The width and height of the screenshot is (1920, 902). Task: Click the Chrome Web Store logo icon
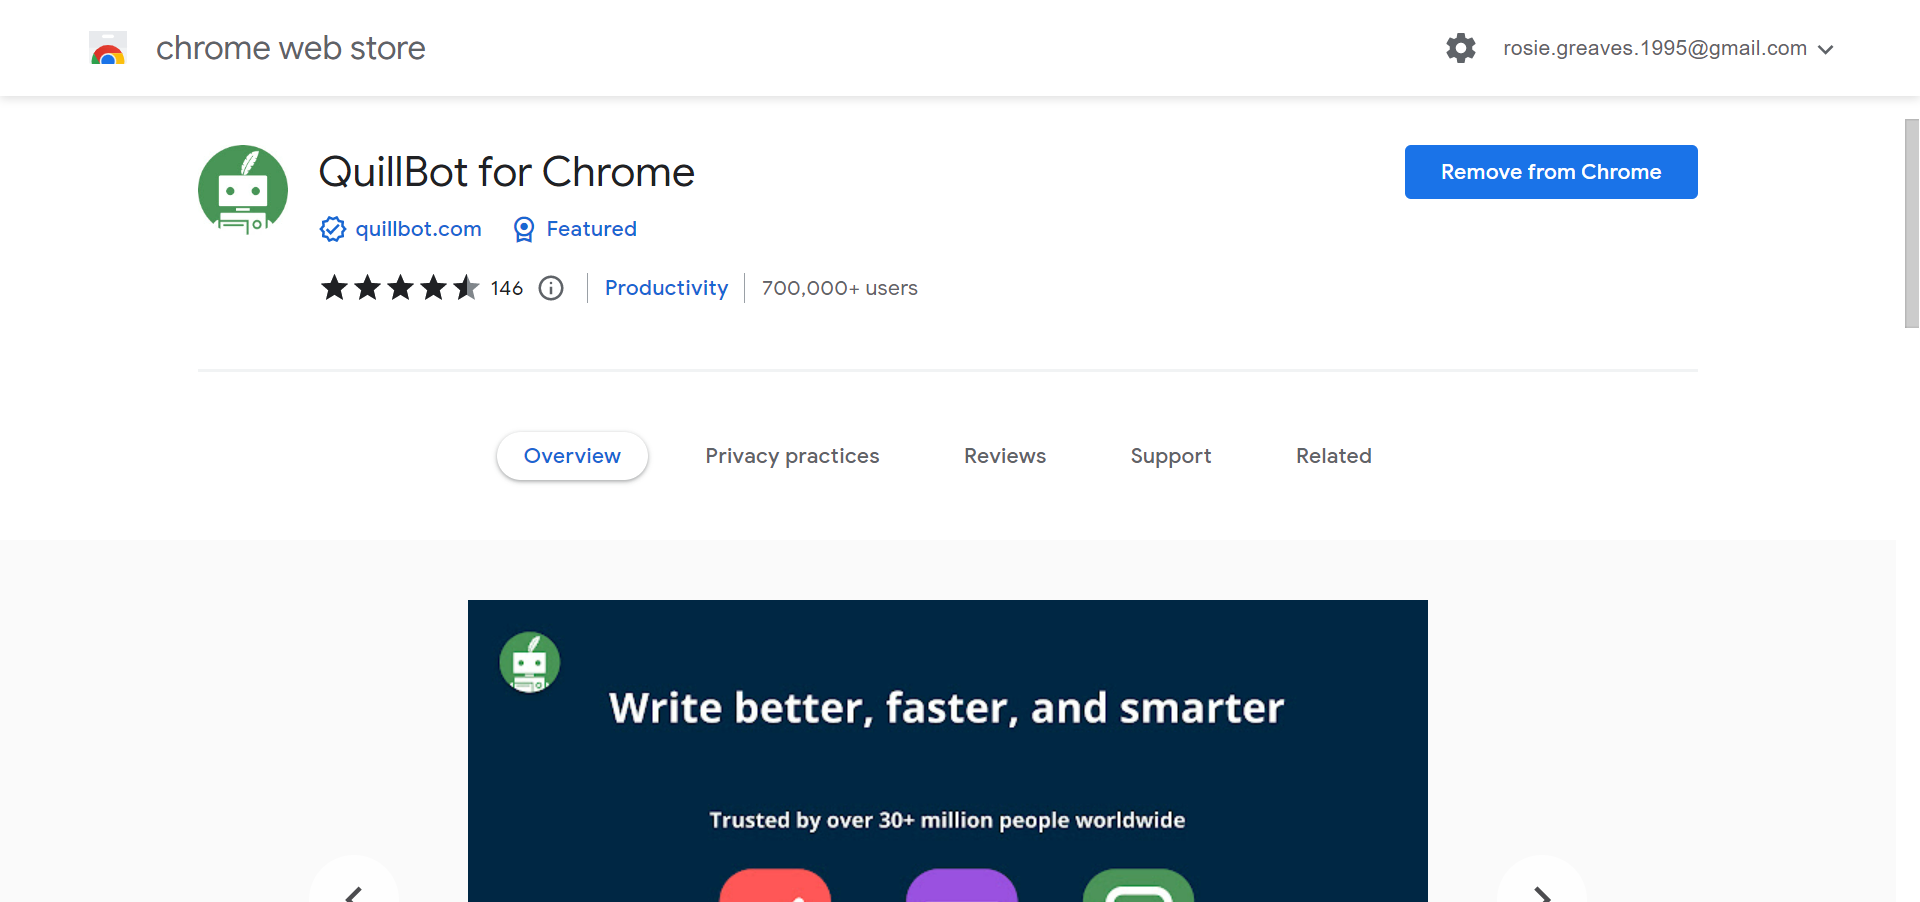[108, 48]
